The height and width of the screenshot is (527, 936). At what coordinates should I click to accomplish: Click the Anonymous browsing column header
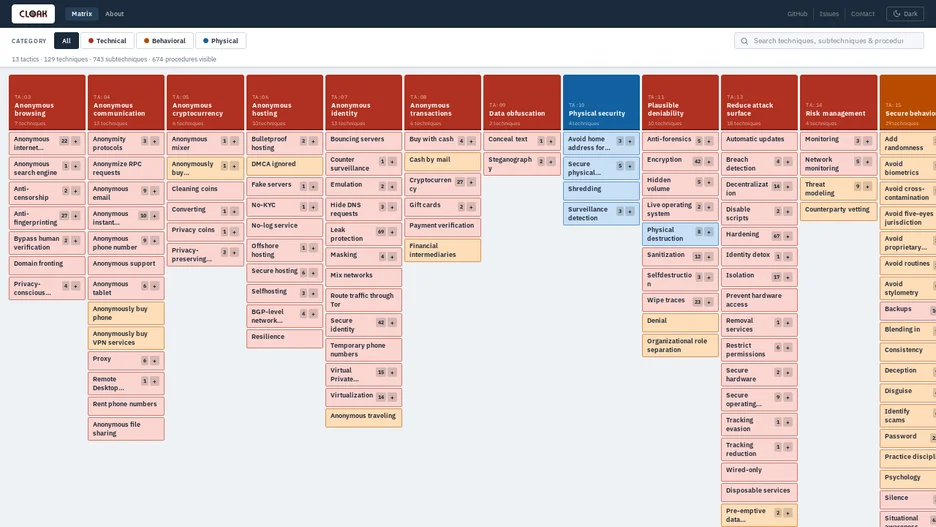47,102
